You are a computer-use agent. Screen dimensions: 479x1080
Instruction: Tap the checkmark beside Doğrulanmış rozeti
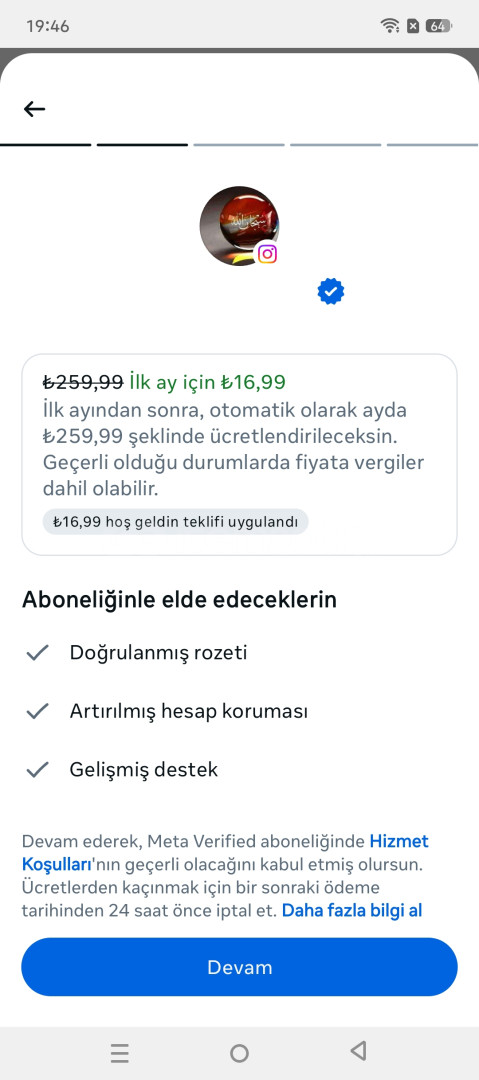[37, 652]
